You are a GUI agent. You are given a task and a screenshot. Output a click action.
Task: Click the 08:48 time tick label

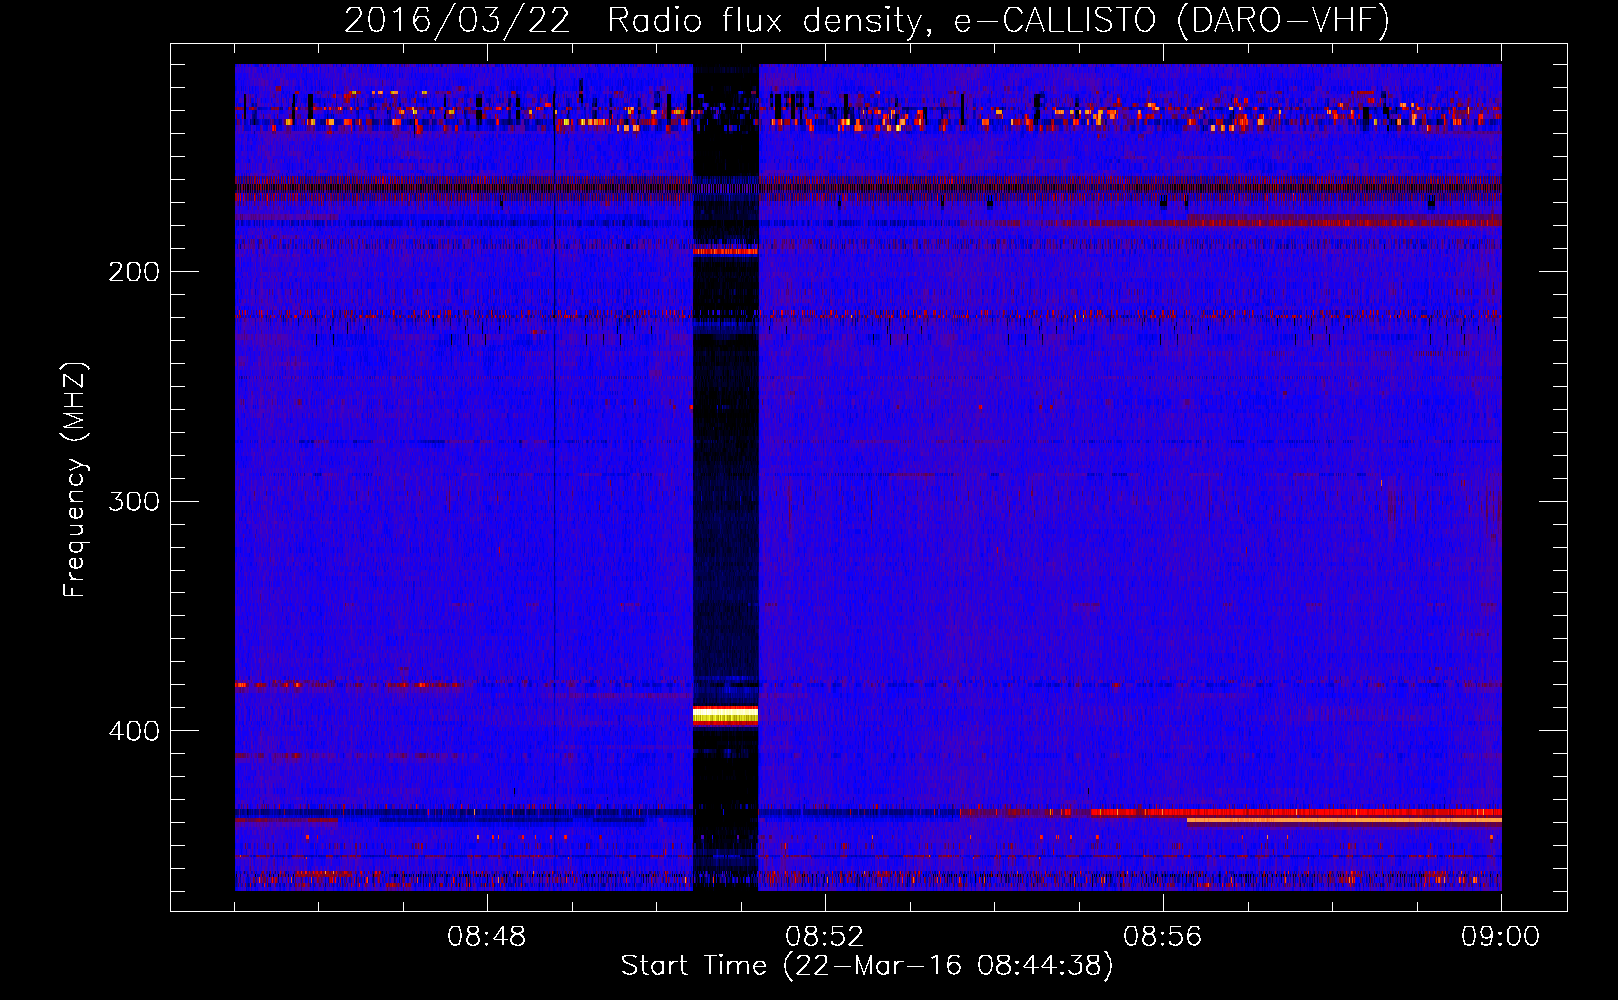[487, 937]
